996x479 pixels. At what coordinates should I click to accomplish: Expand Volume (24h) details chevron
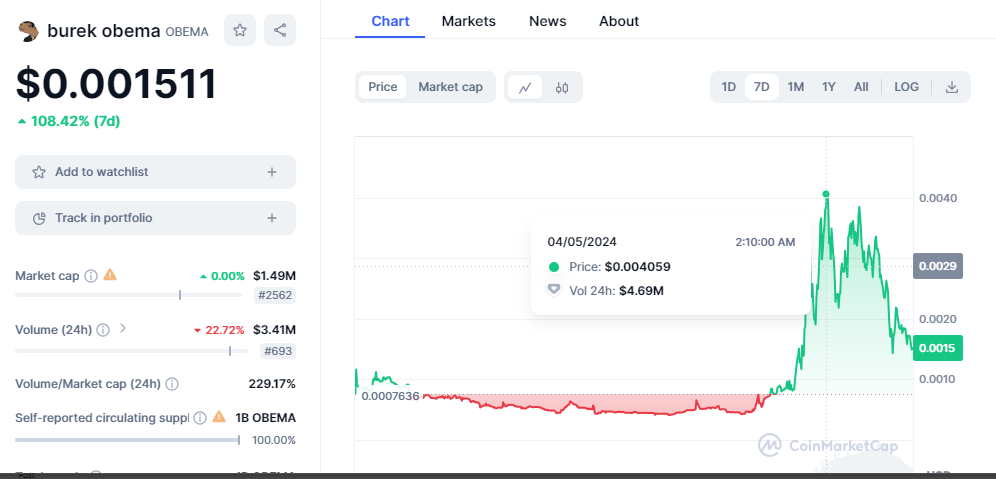pos(123,328)
